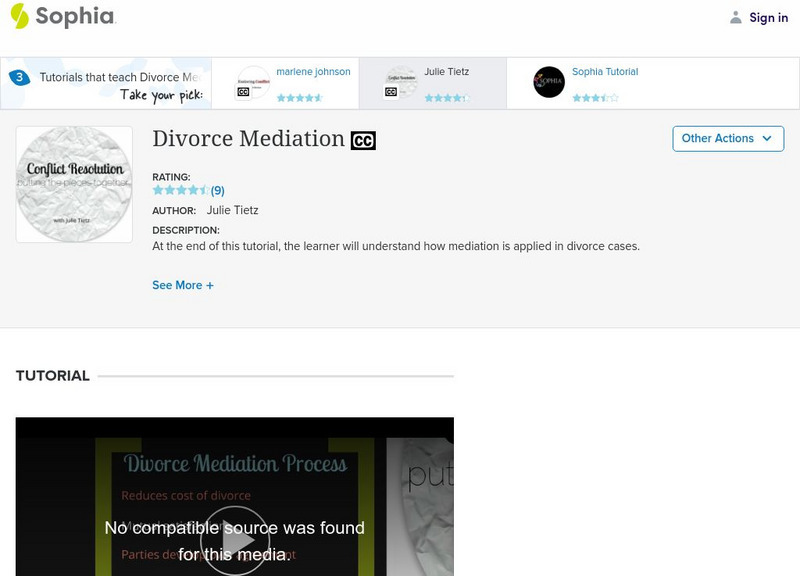Click the TUTORIAL section heading
The image size is (800, 576).
[x=53, y=376]
